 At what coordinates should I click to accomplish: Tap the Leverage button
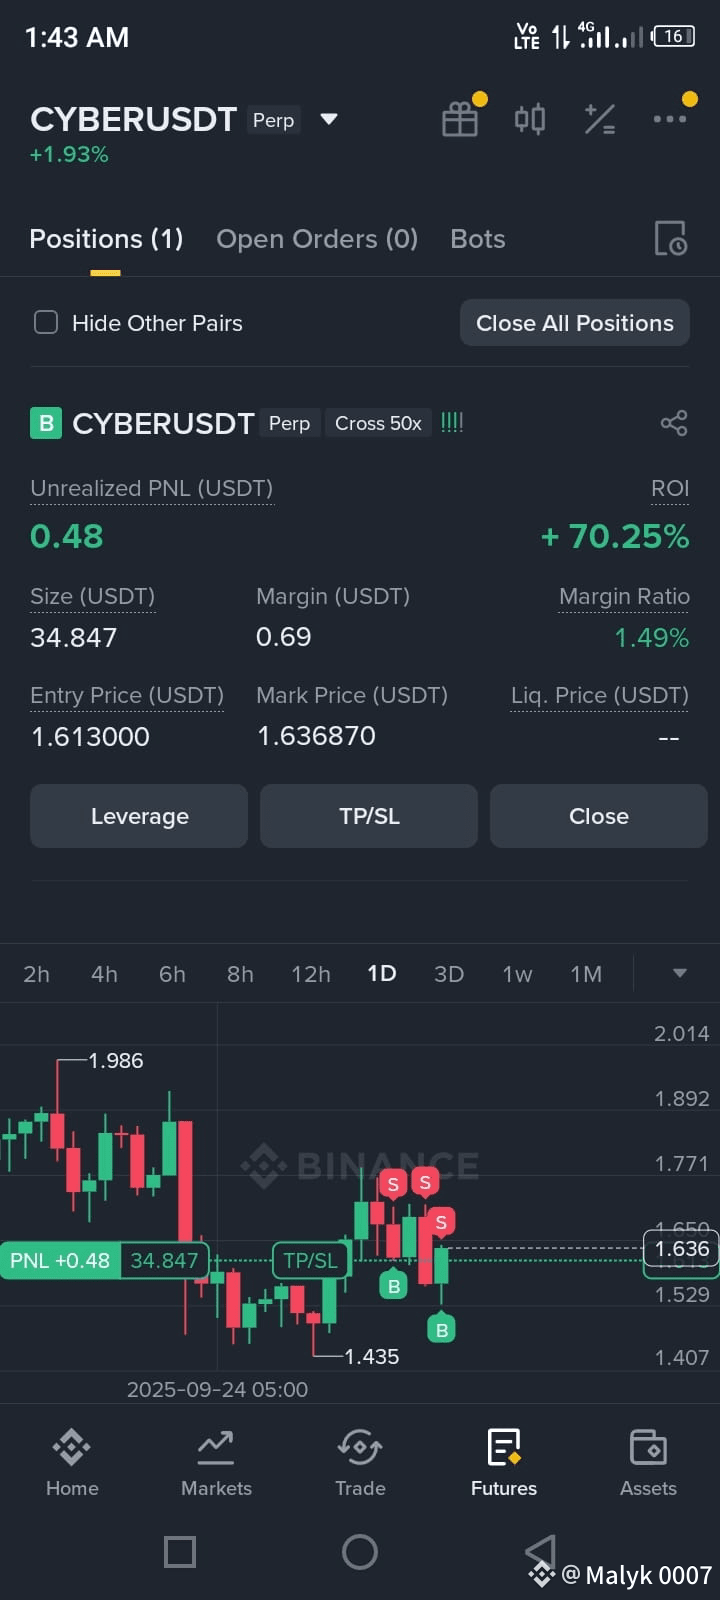[139, 816]
